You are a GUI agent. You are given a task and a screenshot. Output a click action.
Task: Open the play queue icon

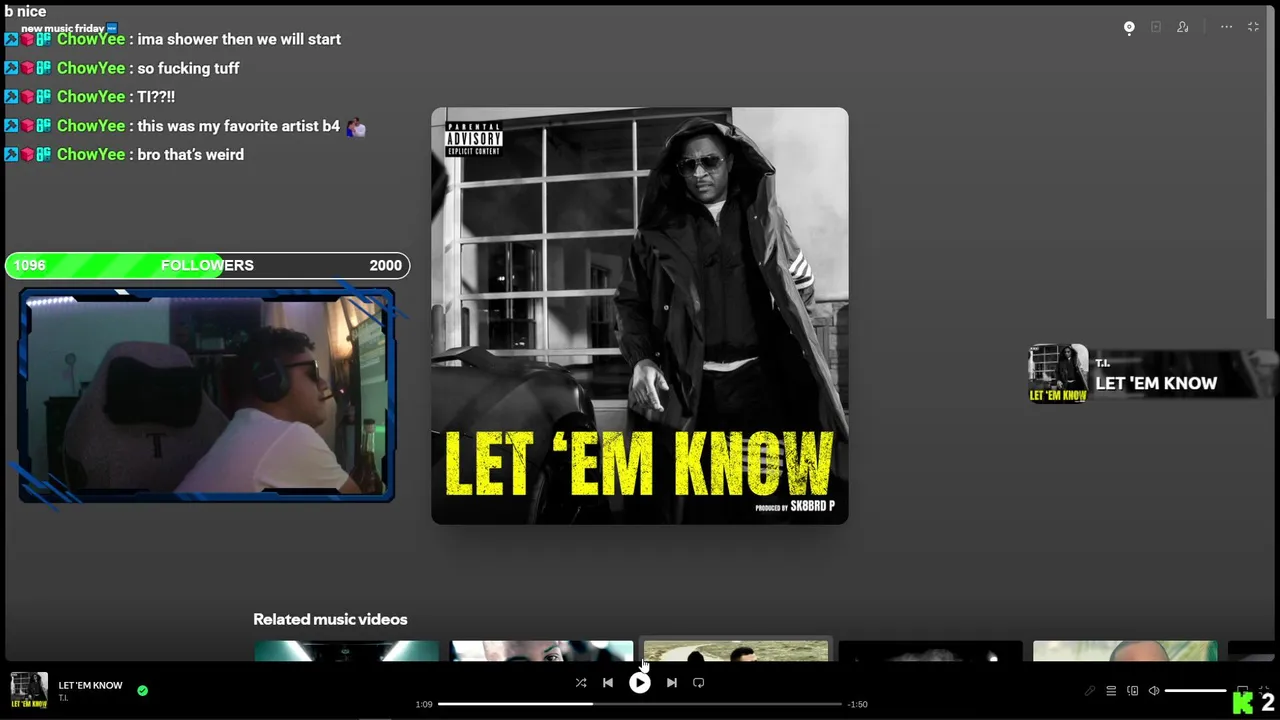coord(1111,691)
